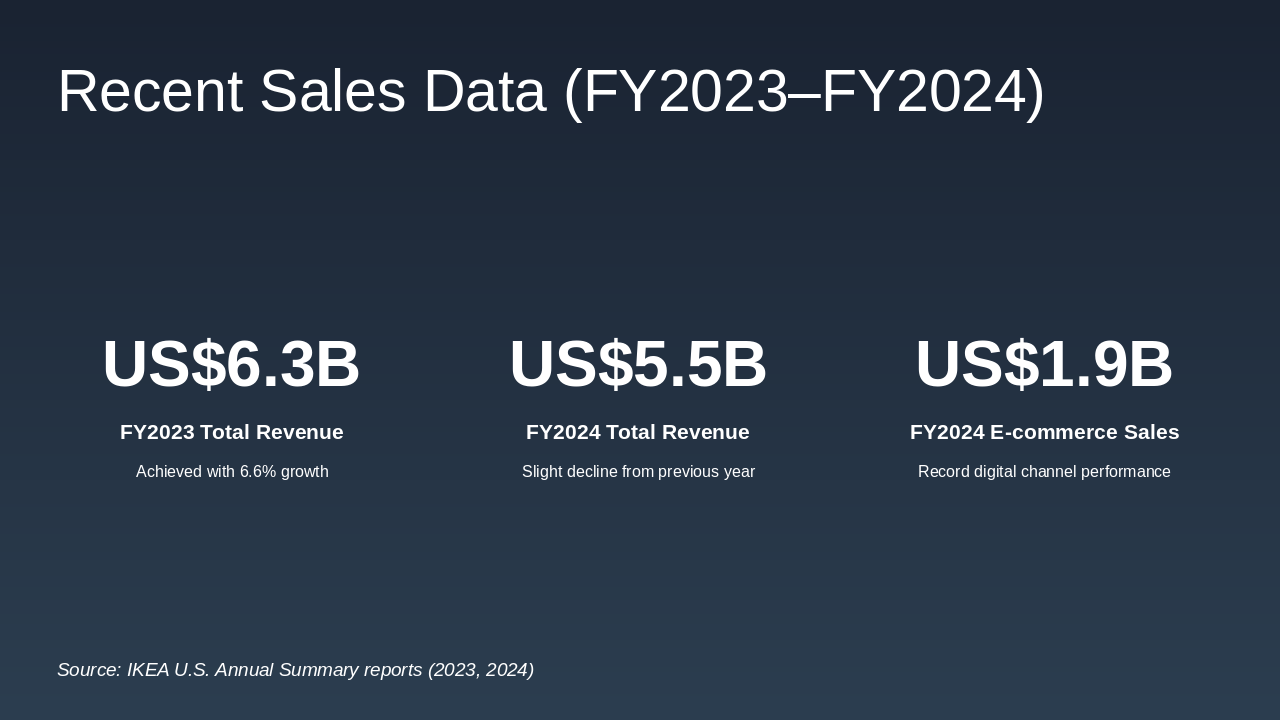The image size is (1280, 720).
Task: Click "Record digital channel performance" caption
Action: [1044, 472]
